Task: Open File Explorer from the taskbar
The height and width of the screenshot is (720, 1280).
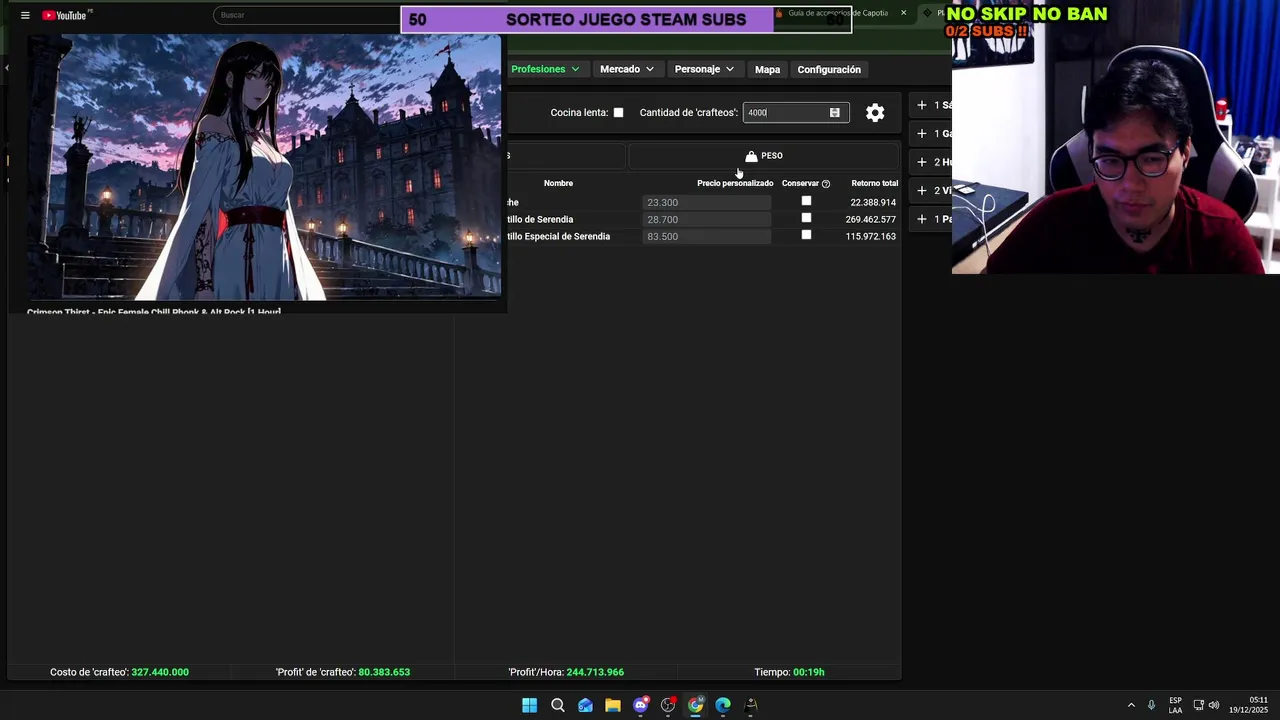Action: [613, 705]
